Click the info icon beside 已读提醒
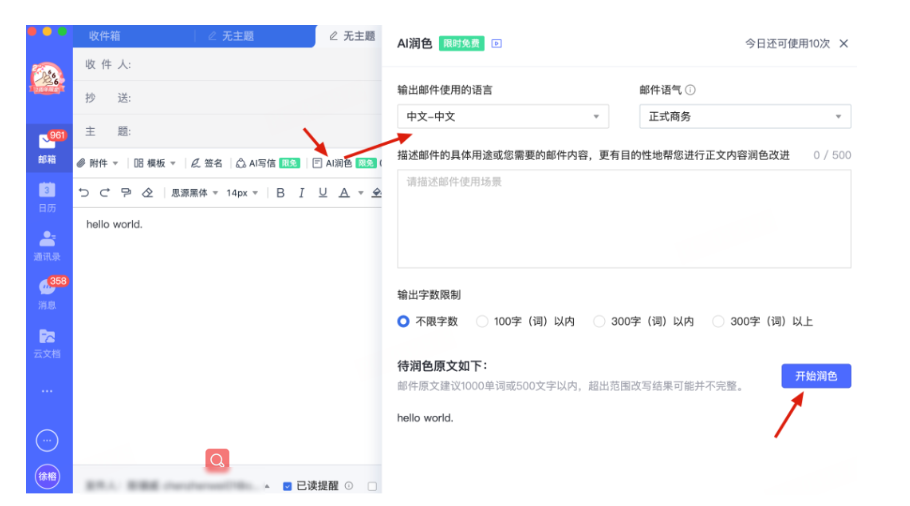Image resolution: width=910 pixels, height=506 pixels. (x=349, y=486)
